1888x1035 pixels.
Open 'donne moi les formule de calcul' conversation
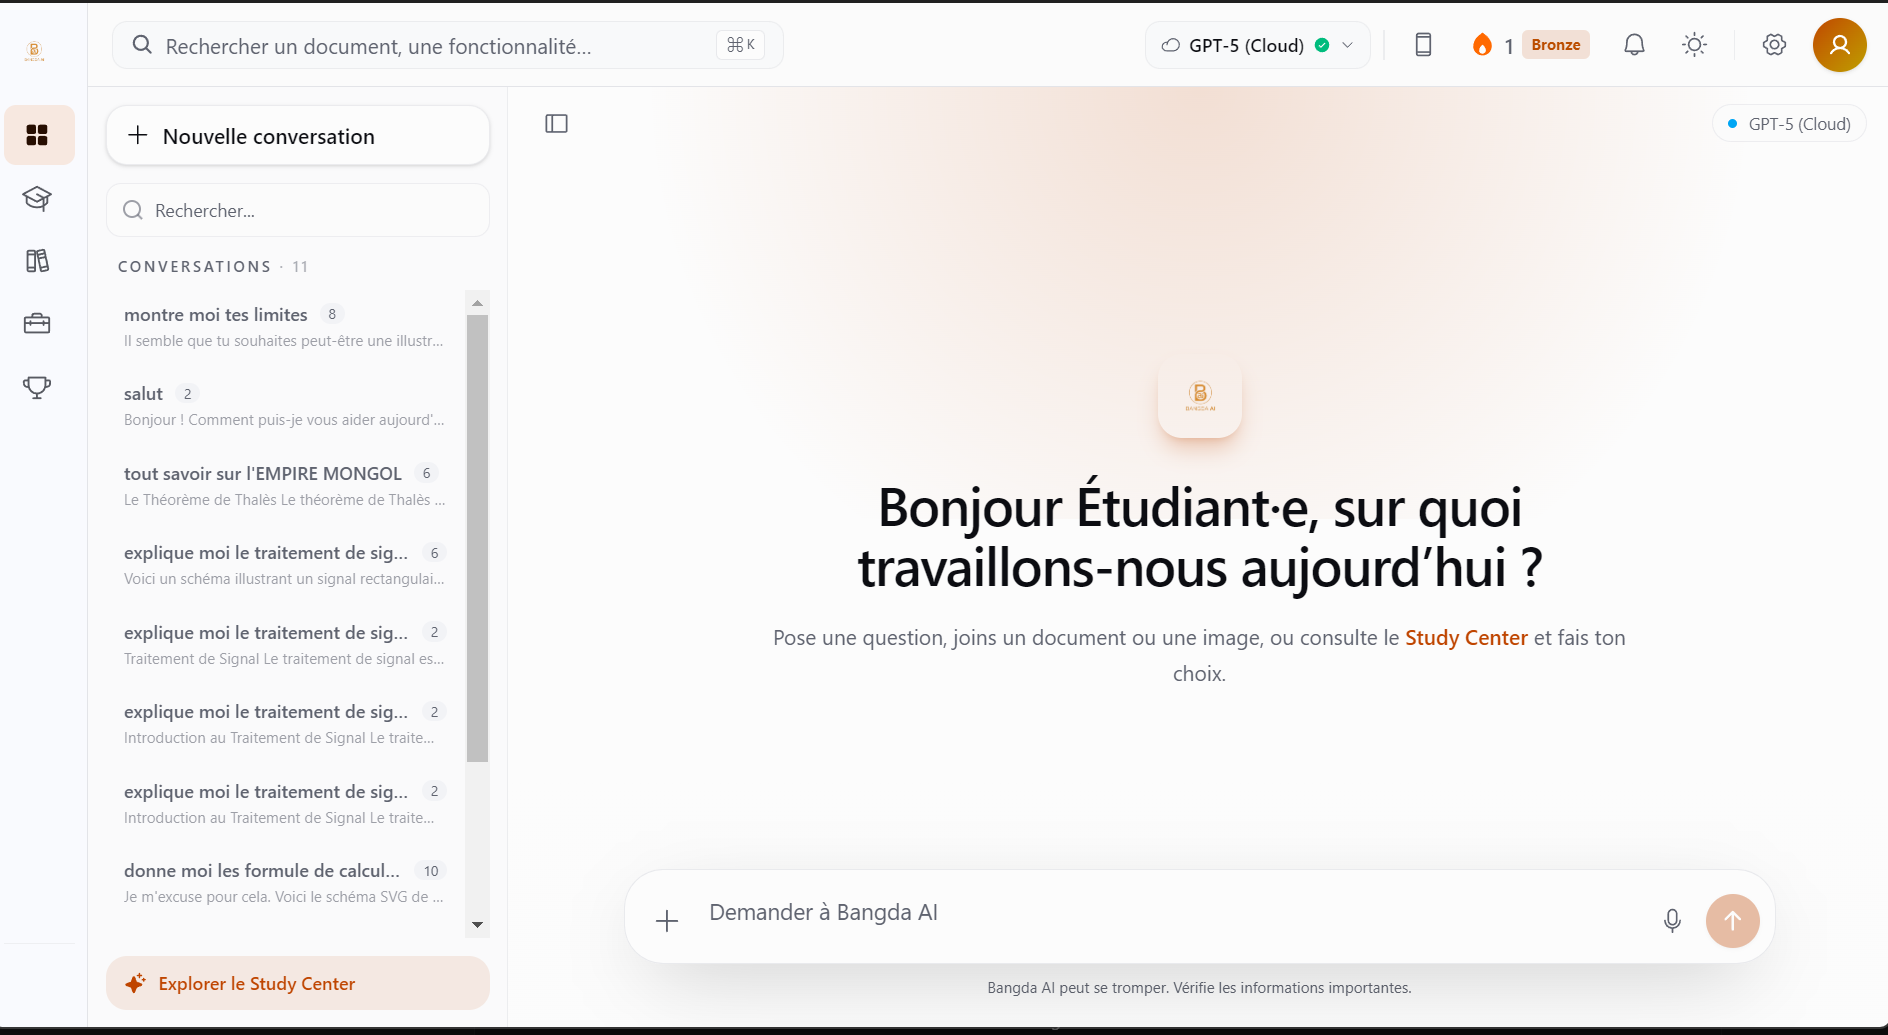point(284,883)
